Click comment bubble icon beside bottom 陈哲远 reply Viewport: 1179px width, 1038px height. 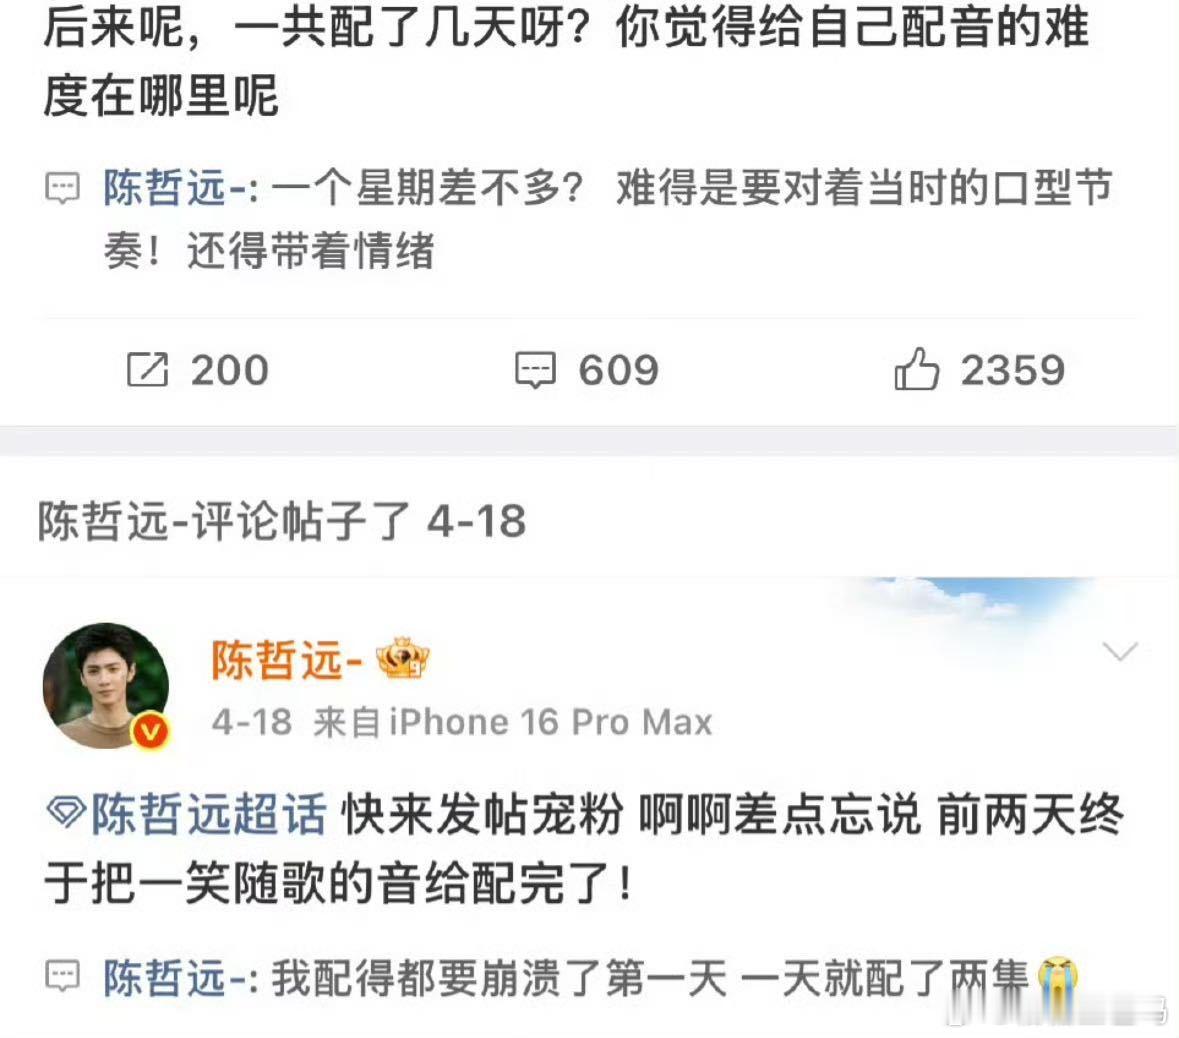tap(62, 976)
